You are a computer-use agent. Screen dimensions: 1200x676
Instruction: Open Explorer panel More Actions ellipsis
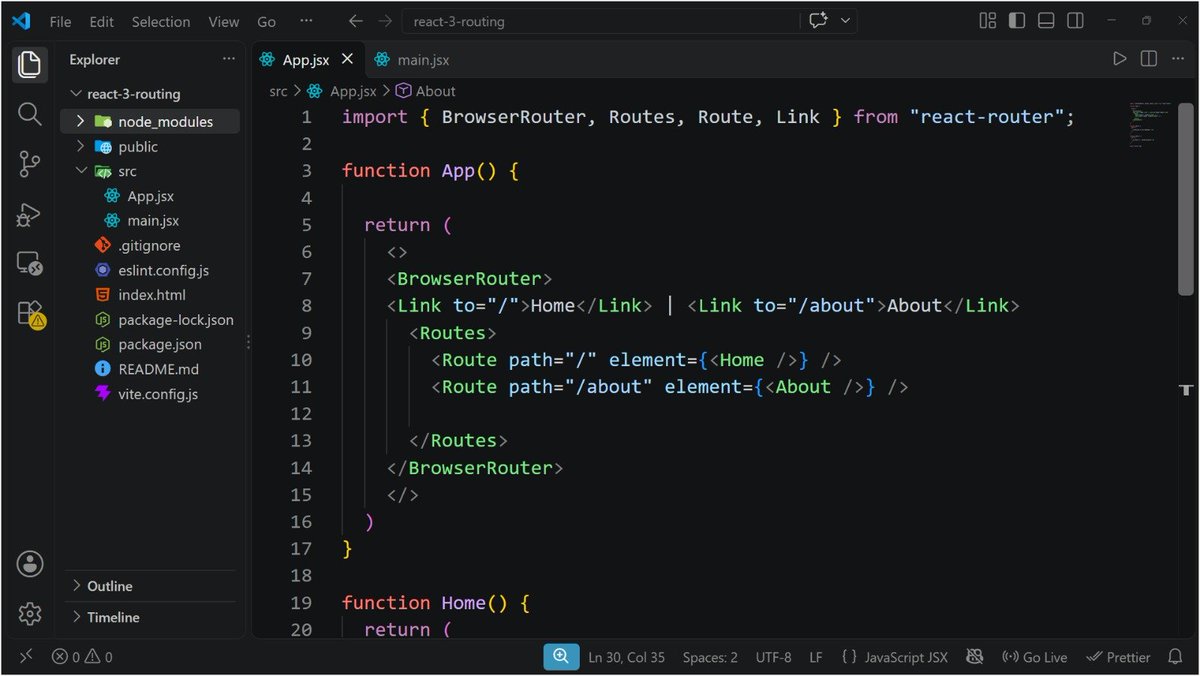(x=229, y=60)
